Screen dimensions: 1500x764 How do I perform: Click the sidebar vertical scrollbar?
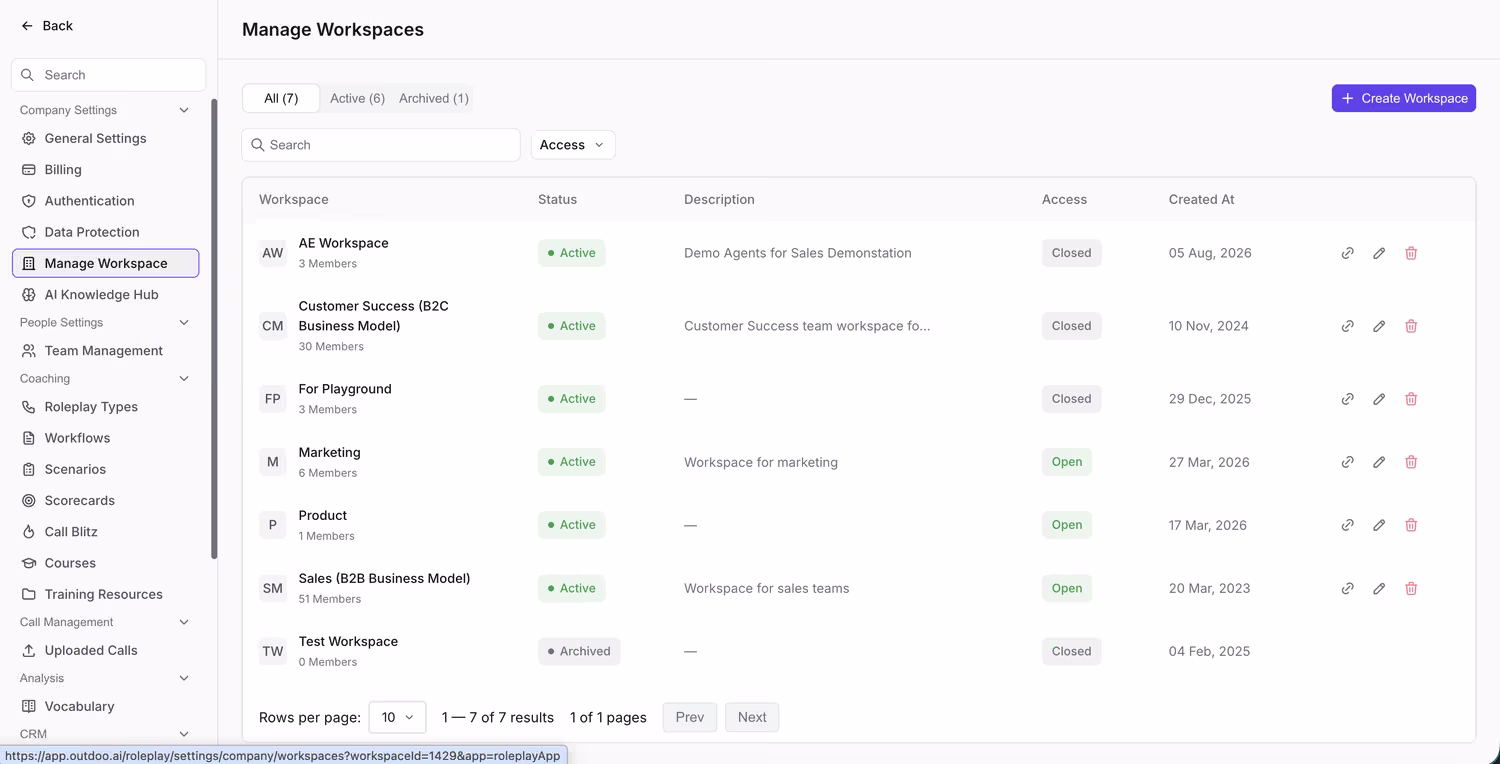click(x=214, y=328)
